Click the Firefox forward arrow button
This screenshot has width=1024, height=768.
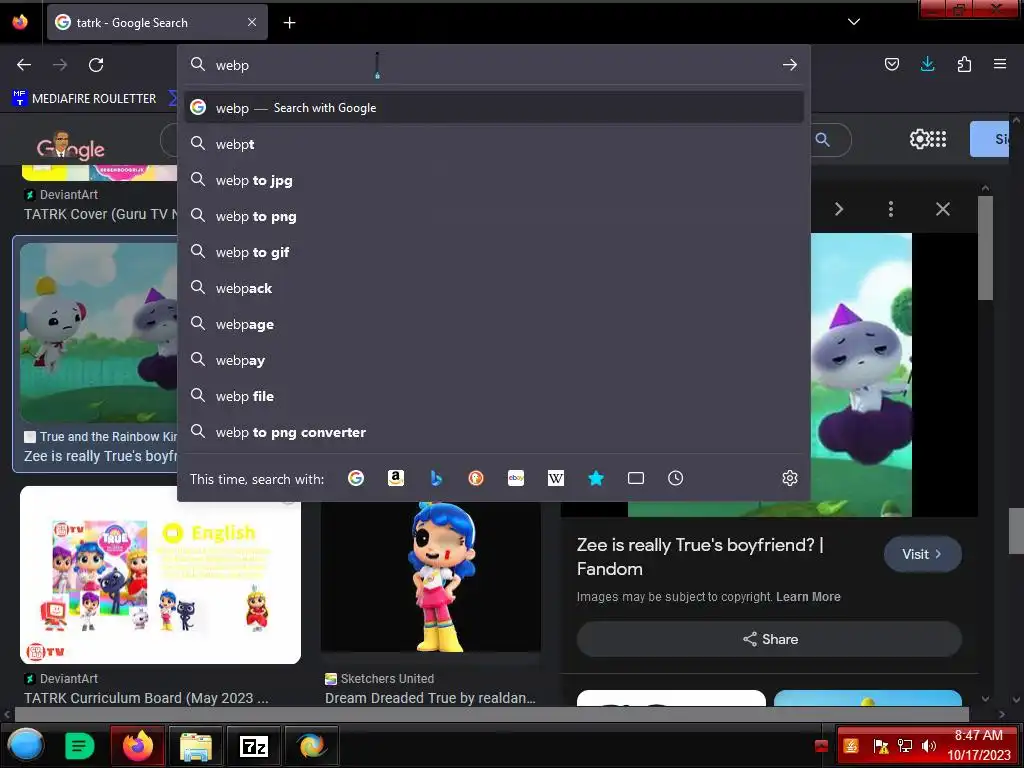60,65
